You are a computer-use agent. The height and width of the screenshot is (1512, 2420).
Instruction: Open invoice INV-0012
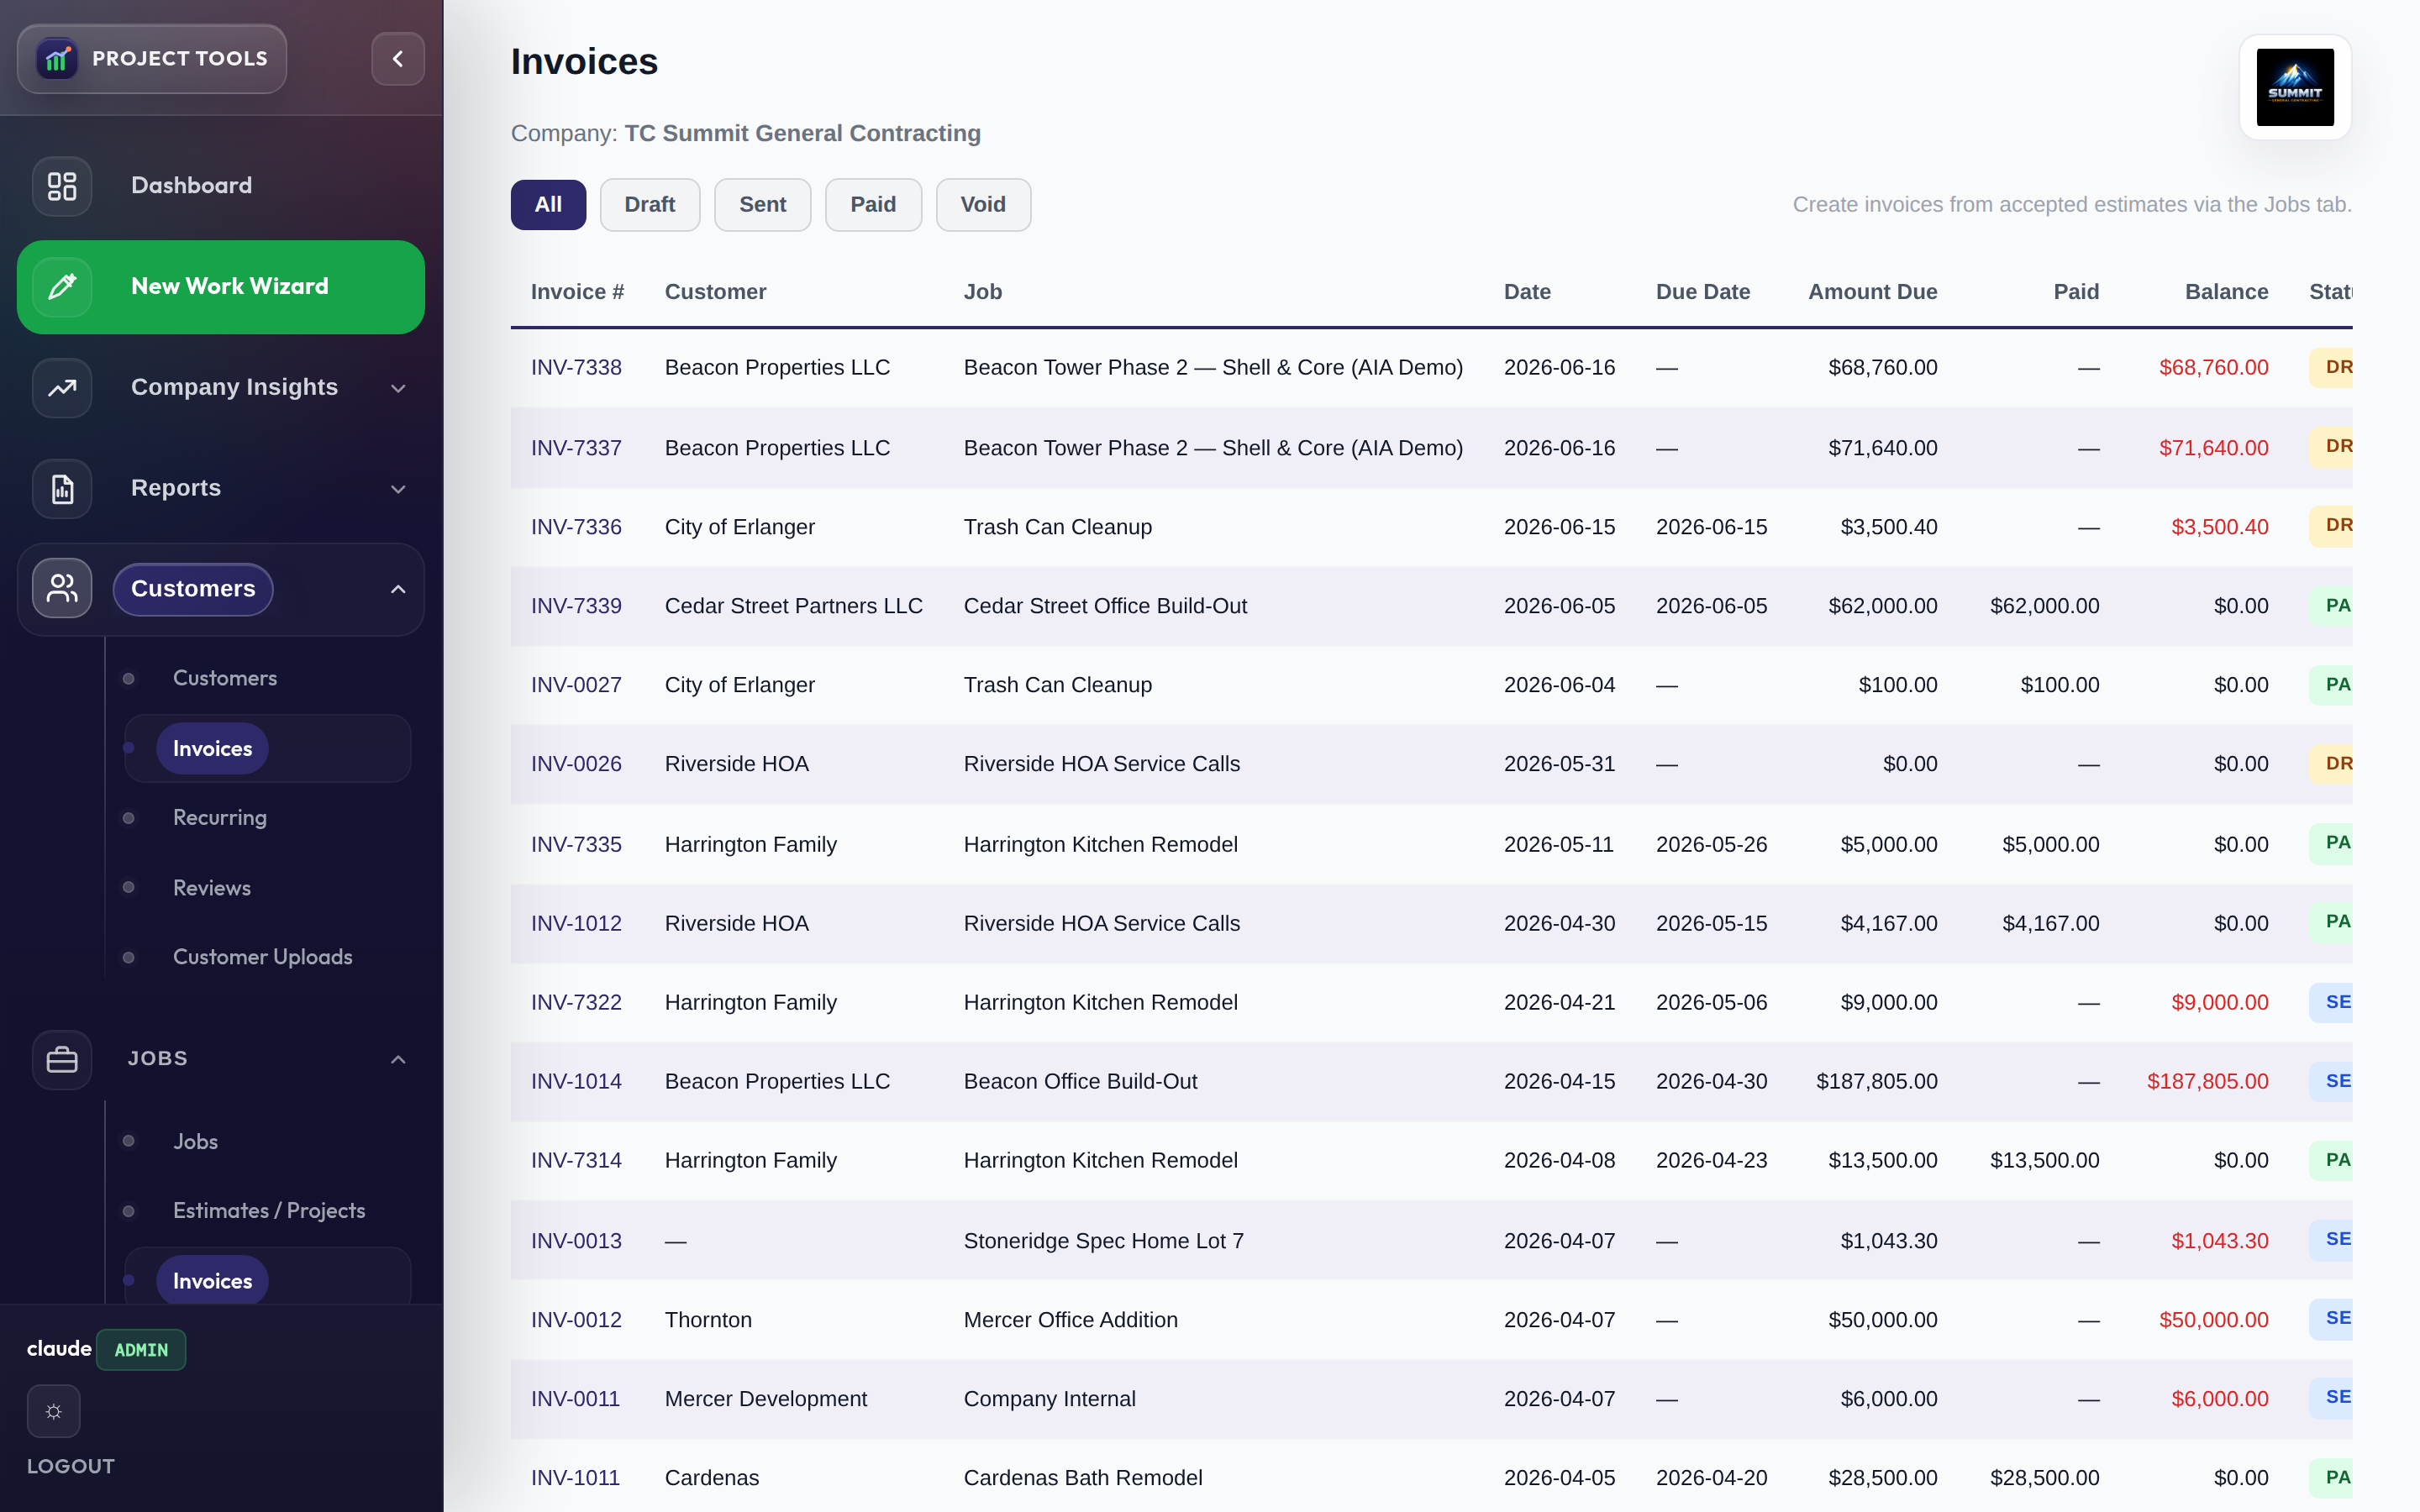pyautogui.click(x=576, y=1320)
